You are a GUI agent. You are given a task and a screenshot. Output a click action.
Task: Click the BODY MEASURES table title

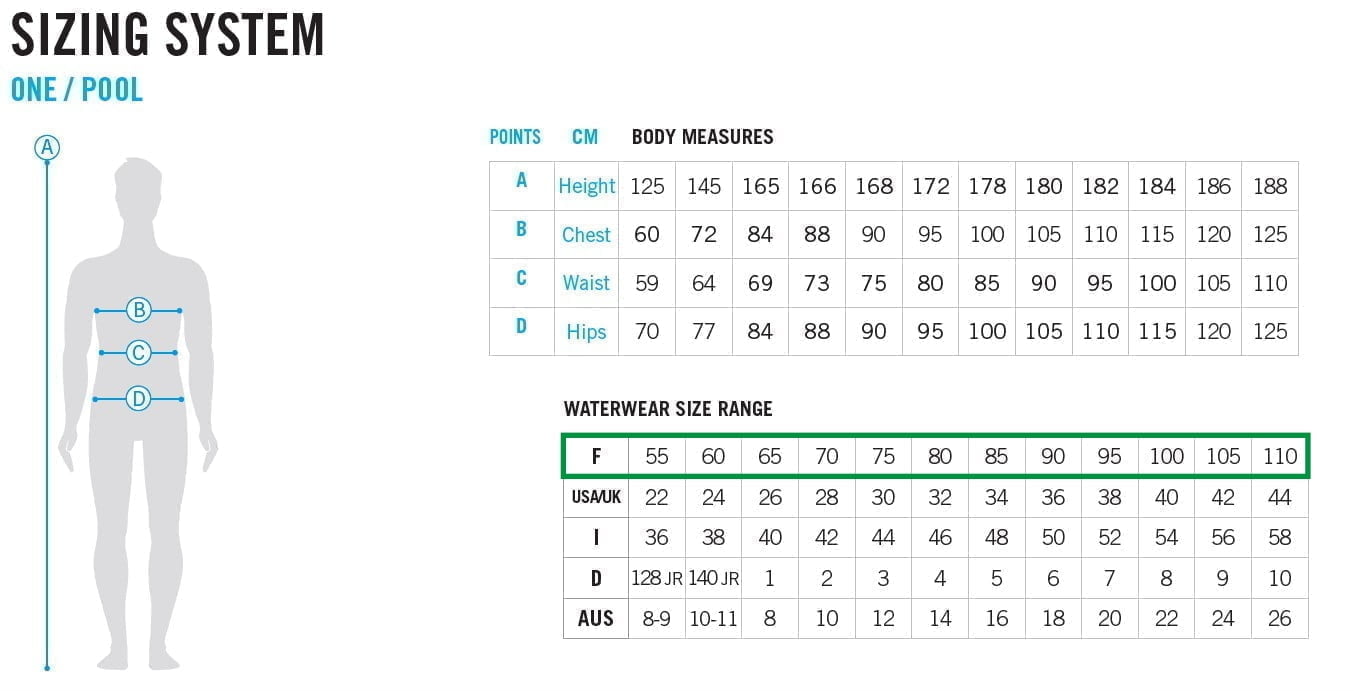[702, 137]
